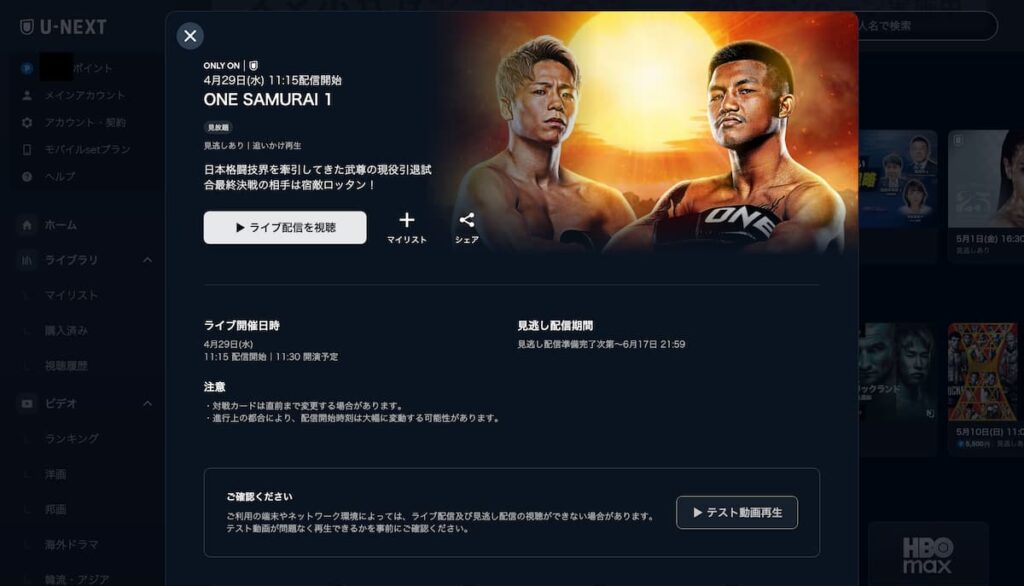Collapse the ビデオ section chevron
The image size is (1024, 586).
(x=148, y=404)
